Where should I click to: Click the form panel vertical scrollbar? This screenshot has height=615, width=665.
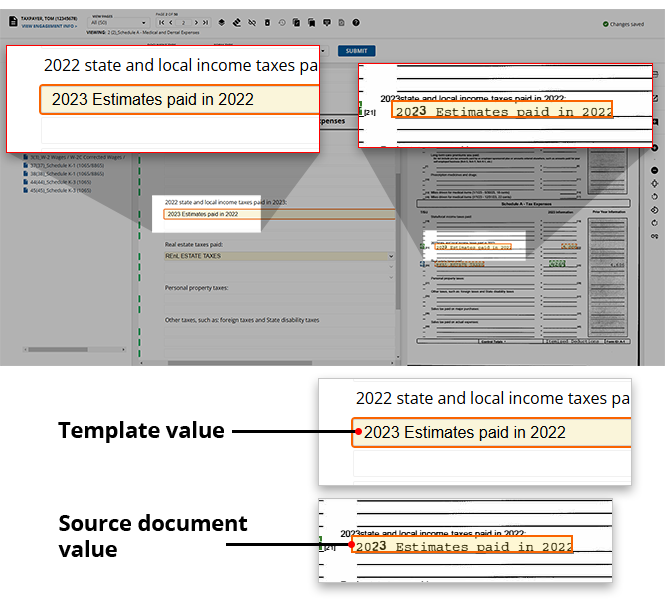click(398, 242)
